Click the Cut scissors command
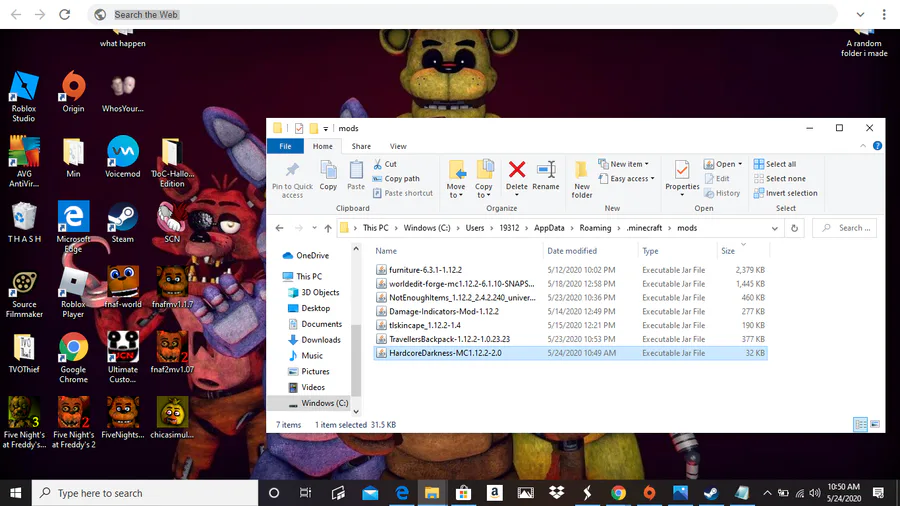The height and width of the screenshot is (506, 900). tap(385, 164)
